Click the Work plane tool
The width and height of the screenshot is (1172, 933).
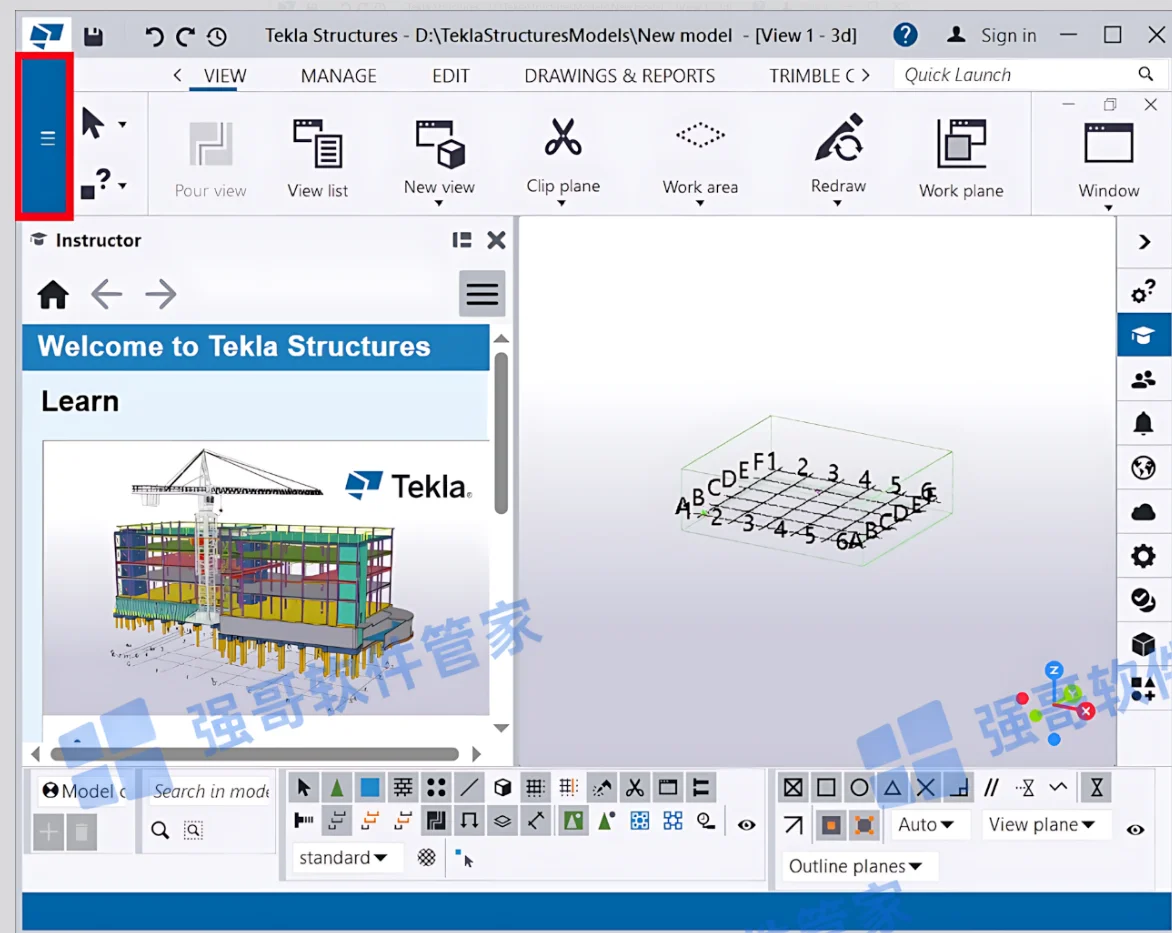pyautogui.click(x=961, y=158)
